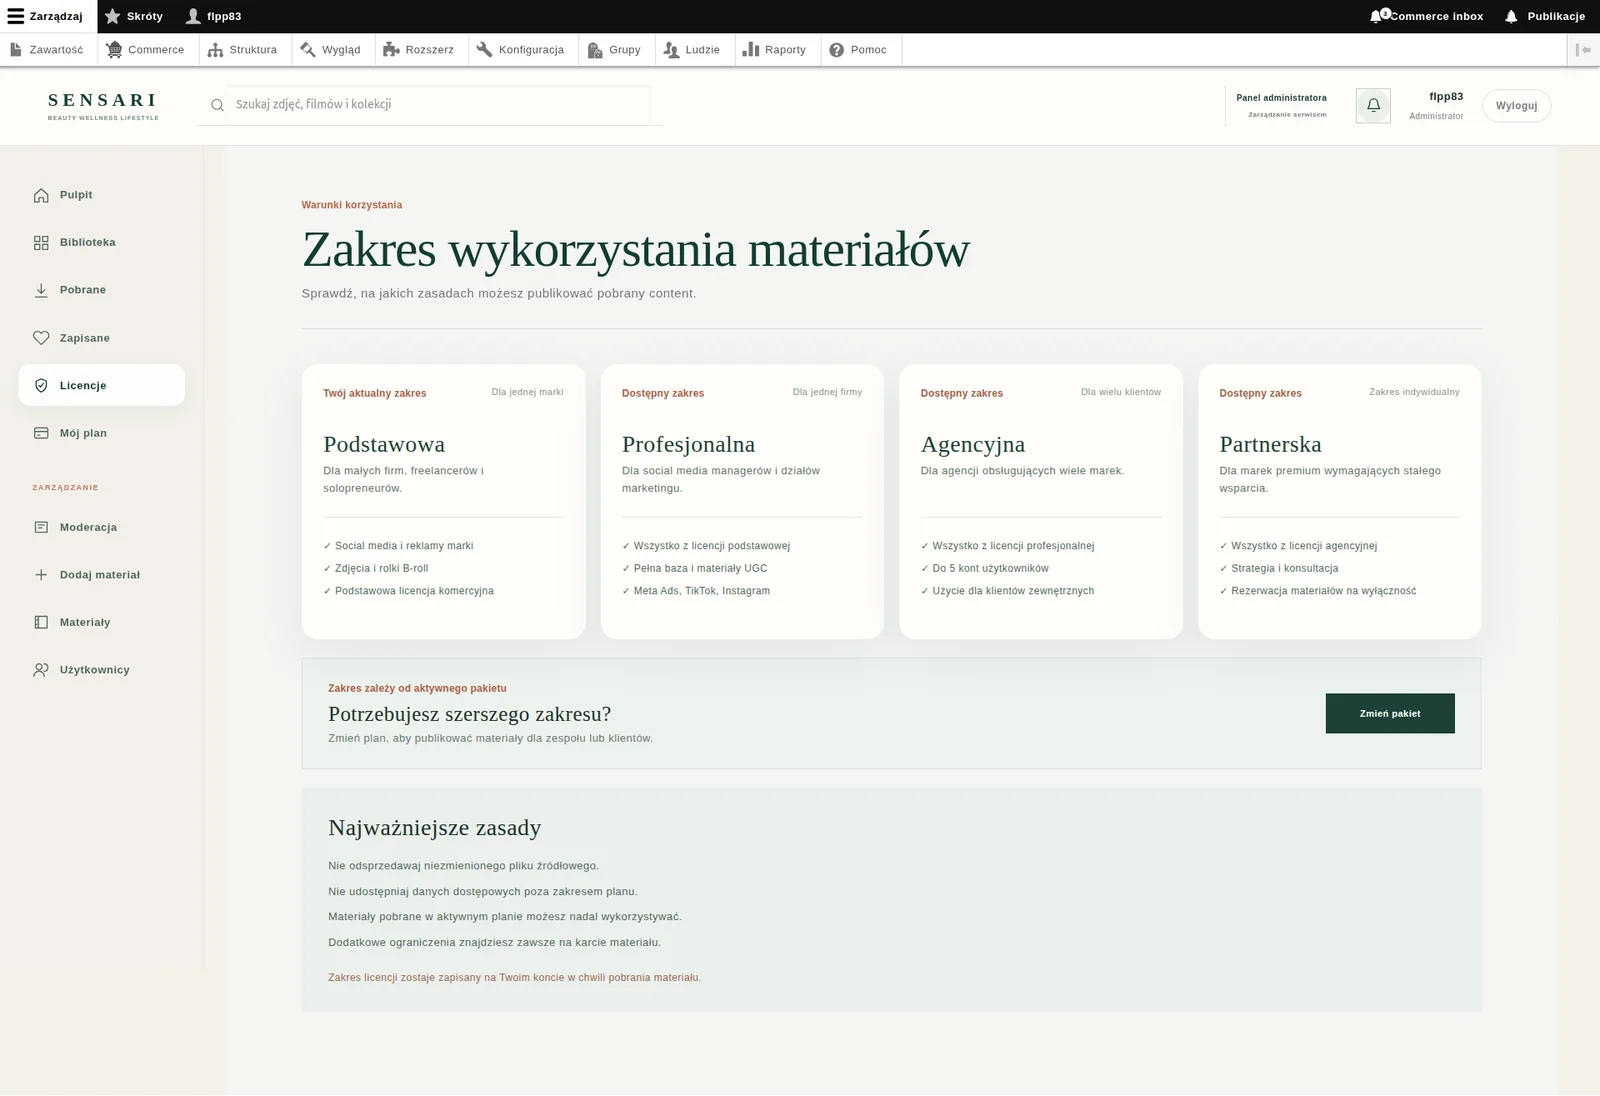The image size is (1600, 1096).
Task: Open Biblioteka grid icon in sidebar
Action: [41, 243]
